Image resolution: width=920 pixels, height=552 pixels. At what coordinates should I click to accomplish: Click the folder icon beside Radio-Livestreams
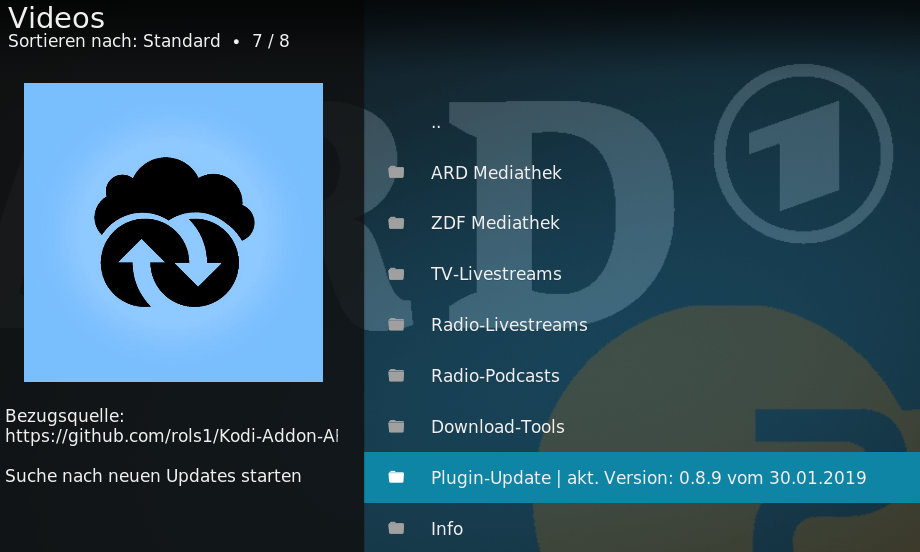[396, 324]
